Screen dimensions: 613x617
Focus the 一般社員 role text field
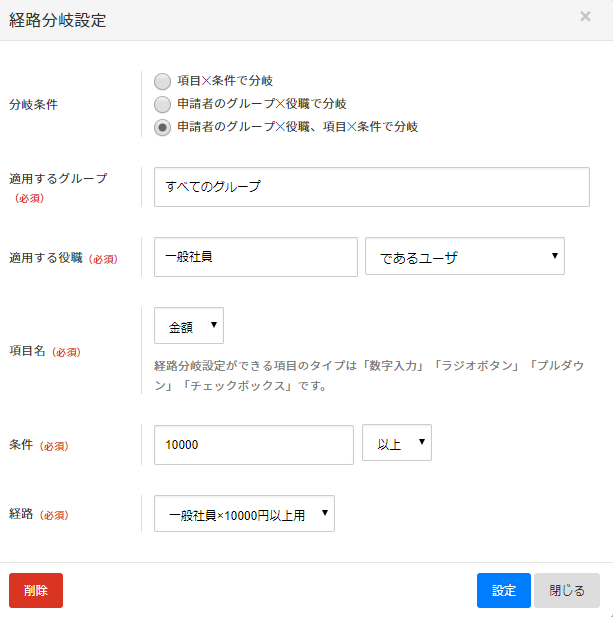click(255, 257)
